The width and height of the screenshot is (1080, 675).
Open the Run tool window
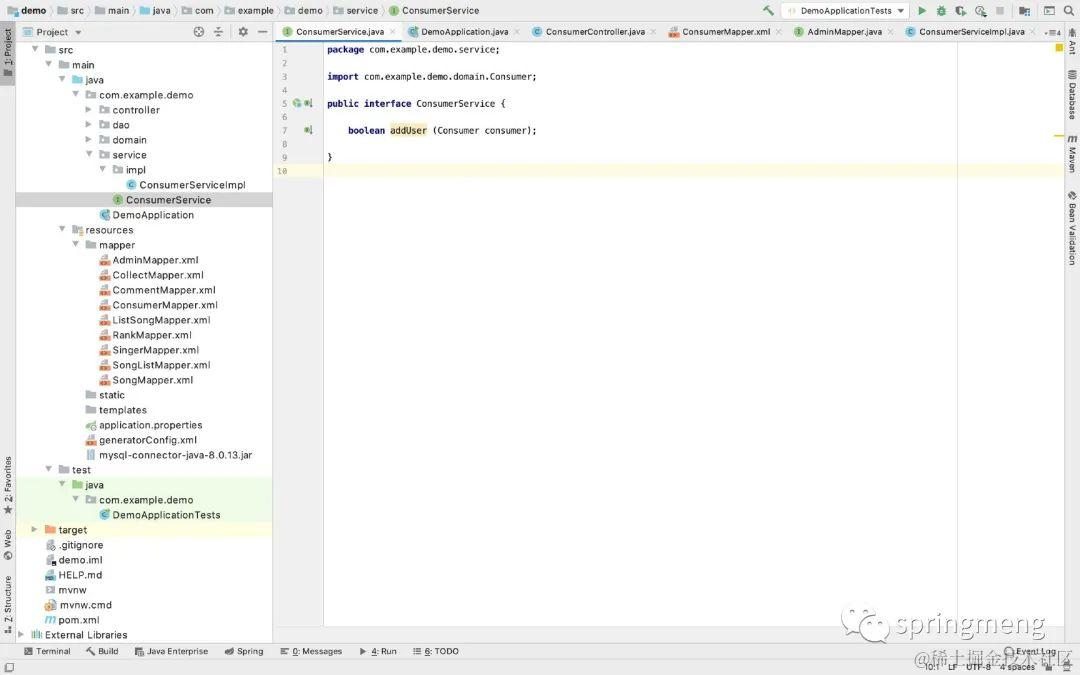[x=378, y=651]
